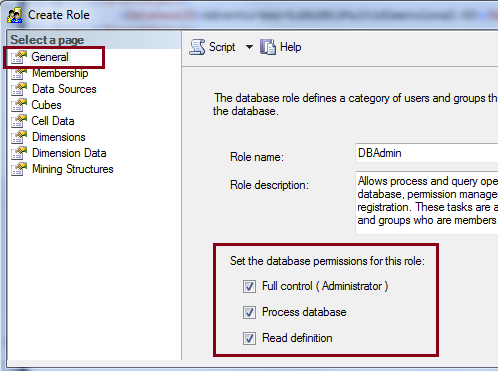Viewport: 498px width, 373px height.
Task: Click the Help document icon
Action: [268, 47]
